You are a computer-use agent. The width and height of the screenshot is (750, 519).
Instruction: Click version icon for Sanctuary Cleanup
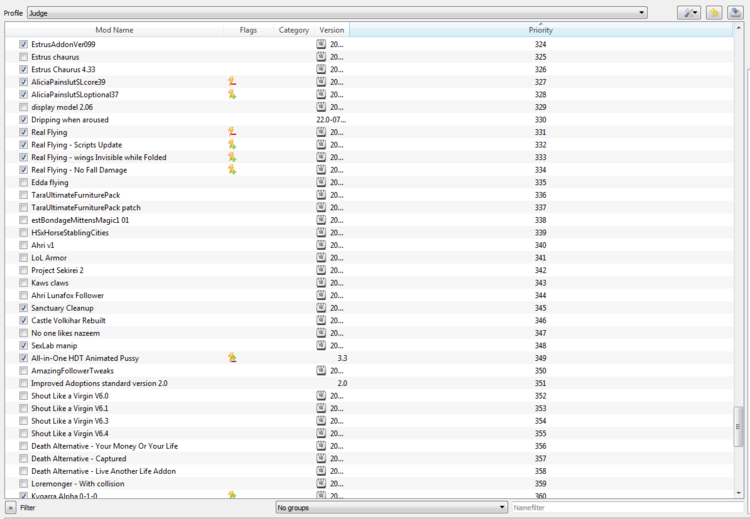pos(321,308)
